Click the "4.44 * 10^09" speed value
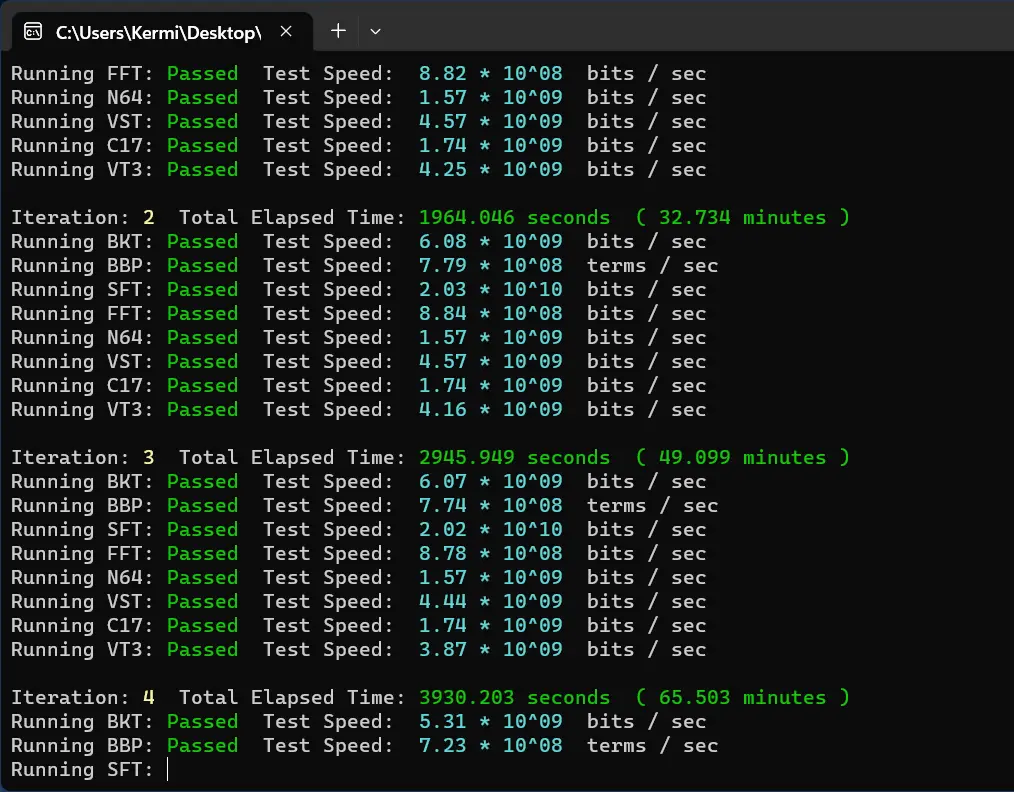1014x792 pixels. tap(490, 601)
